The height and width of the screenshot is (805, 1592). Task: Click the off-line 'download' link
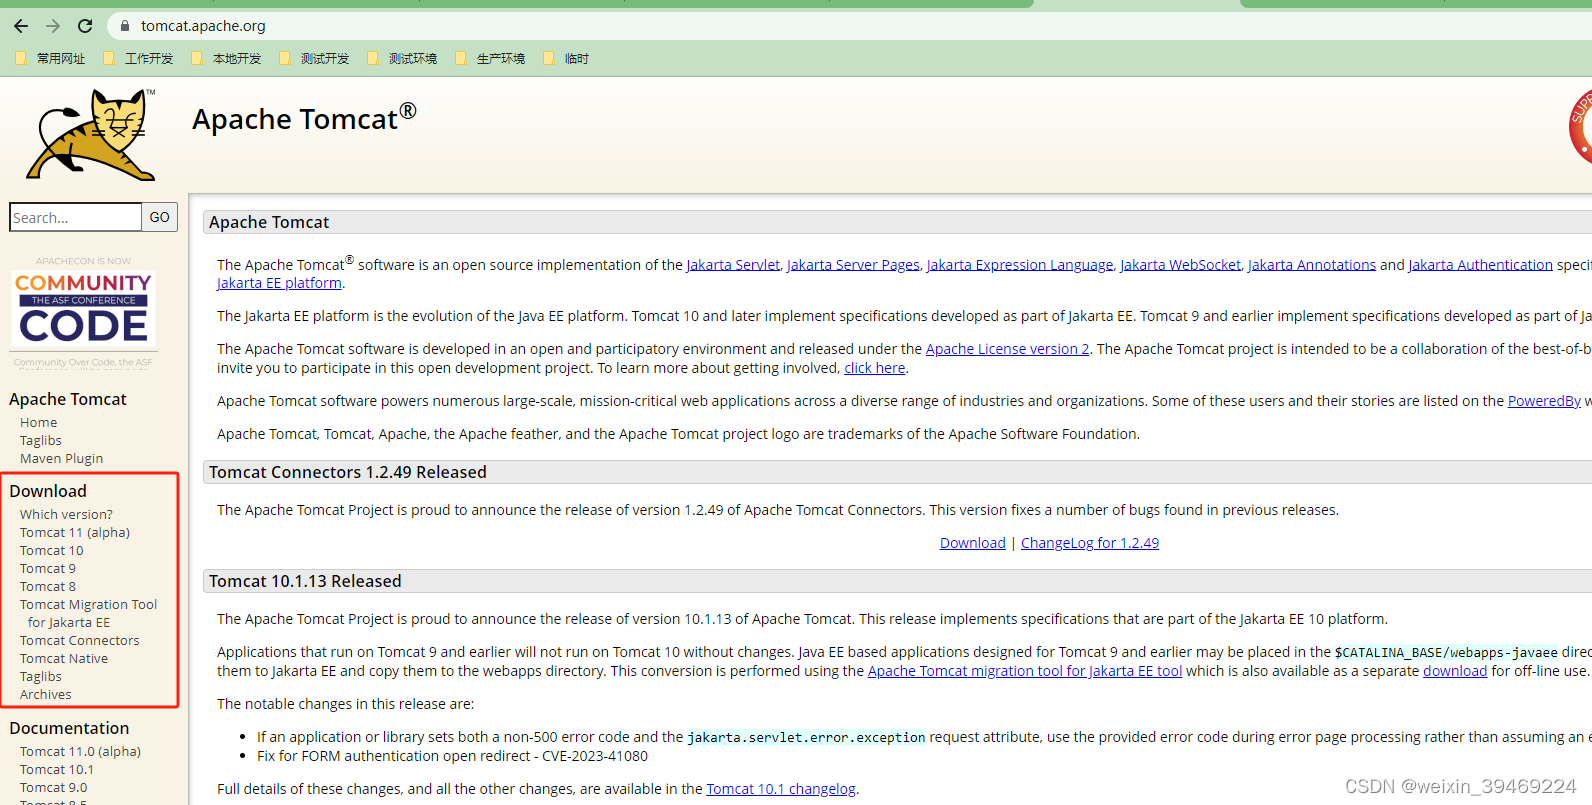point(1455,671)
